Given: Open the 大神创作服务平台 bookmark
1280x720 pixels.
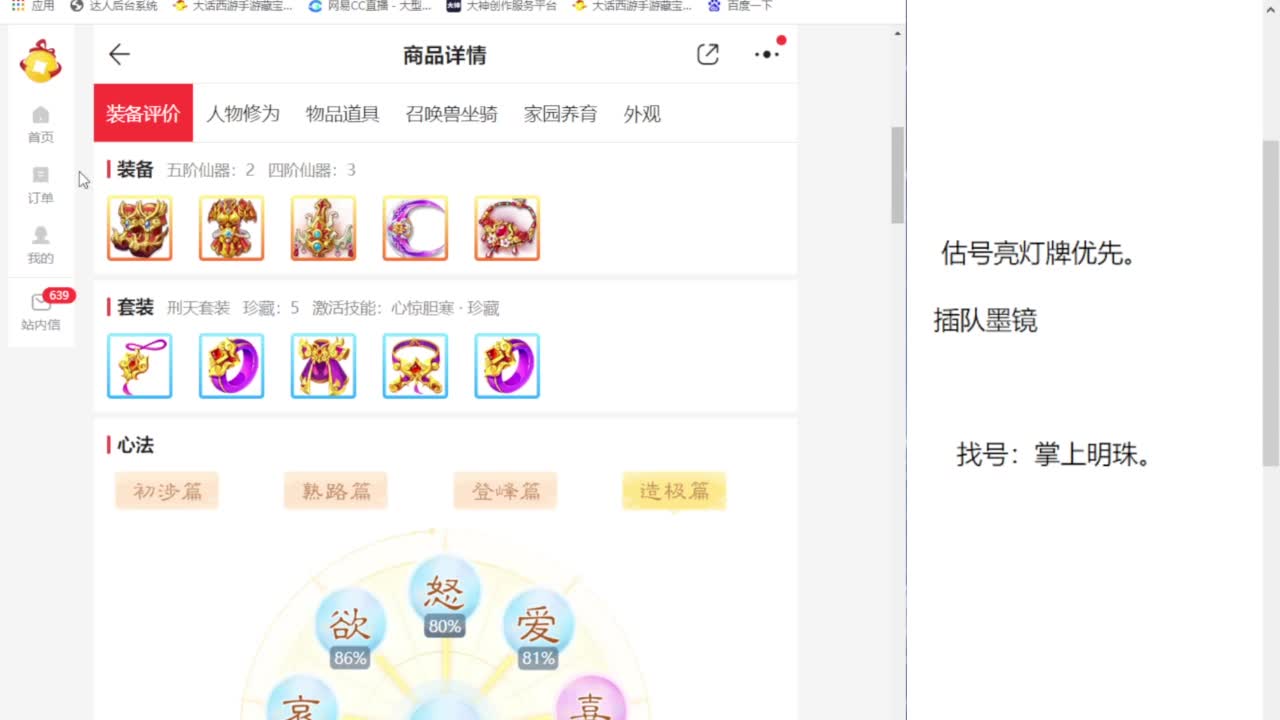Looking at the screenshot, I should click(501, 6).
